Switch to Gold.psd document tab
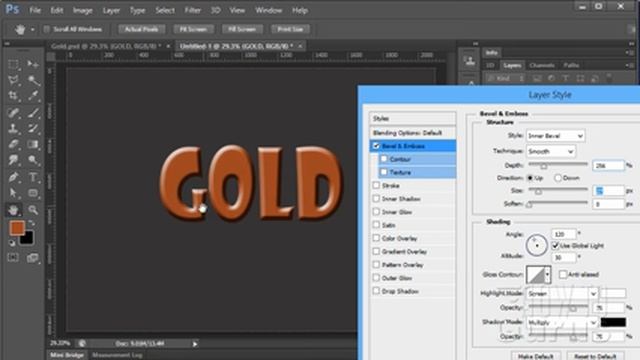This screenshot has width=640, height=360. tap(106, 46)
